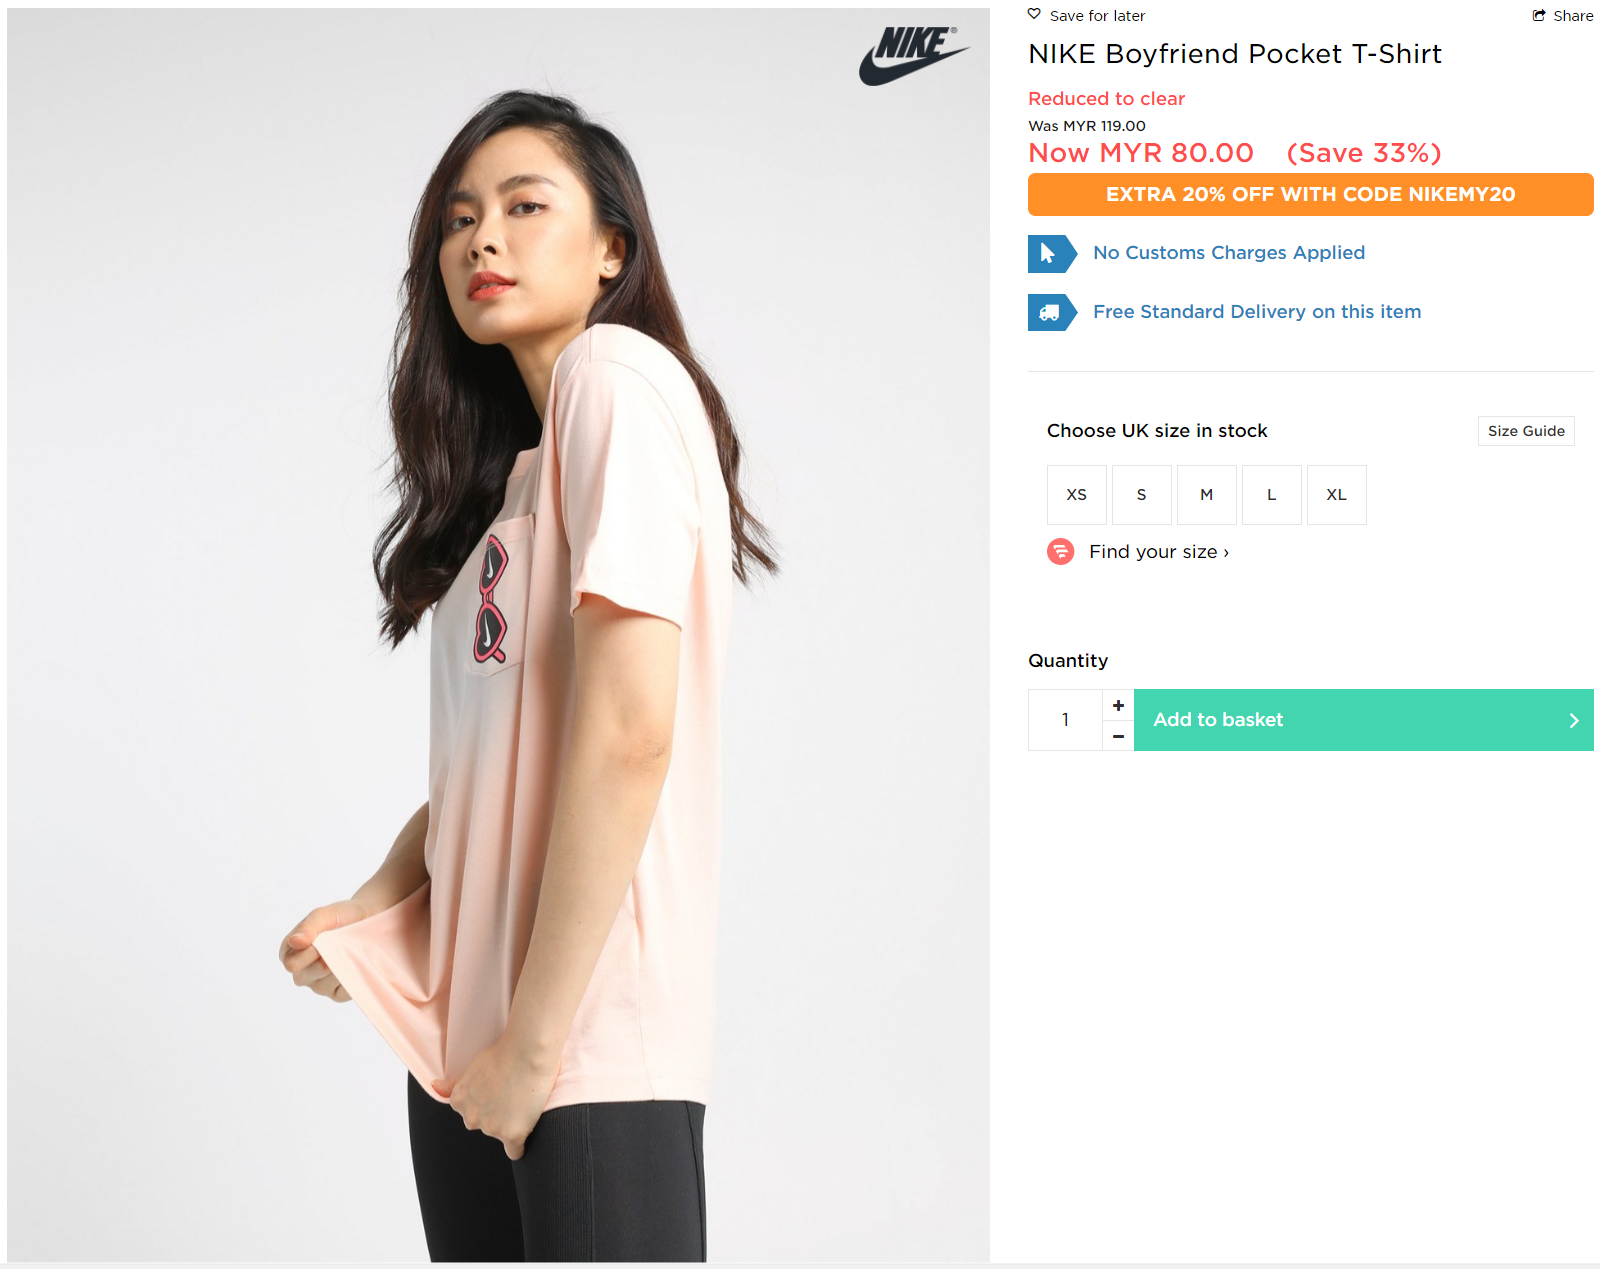This screenshot has height=1269, width=1600.
Task: Increase quantity with the plus button
Action: coord(1118,705)
